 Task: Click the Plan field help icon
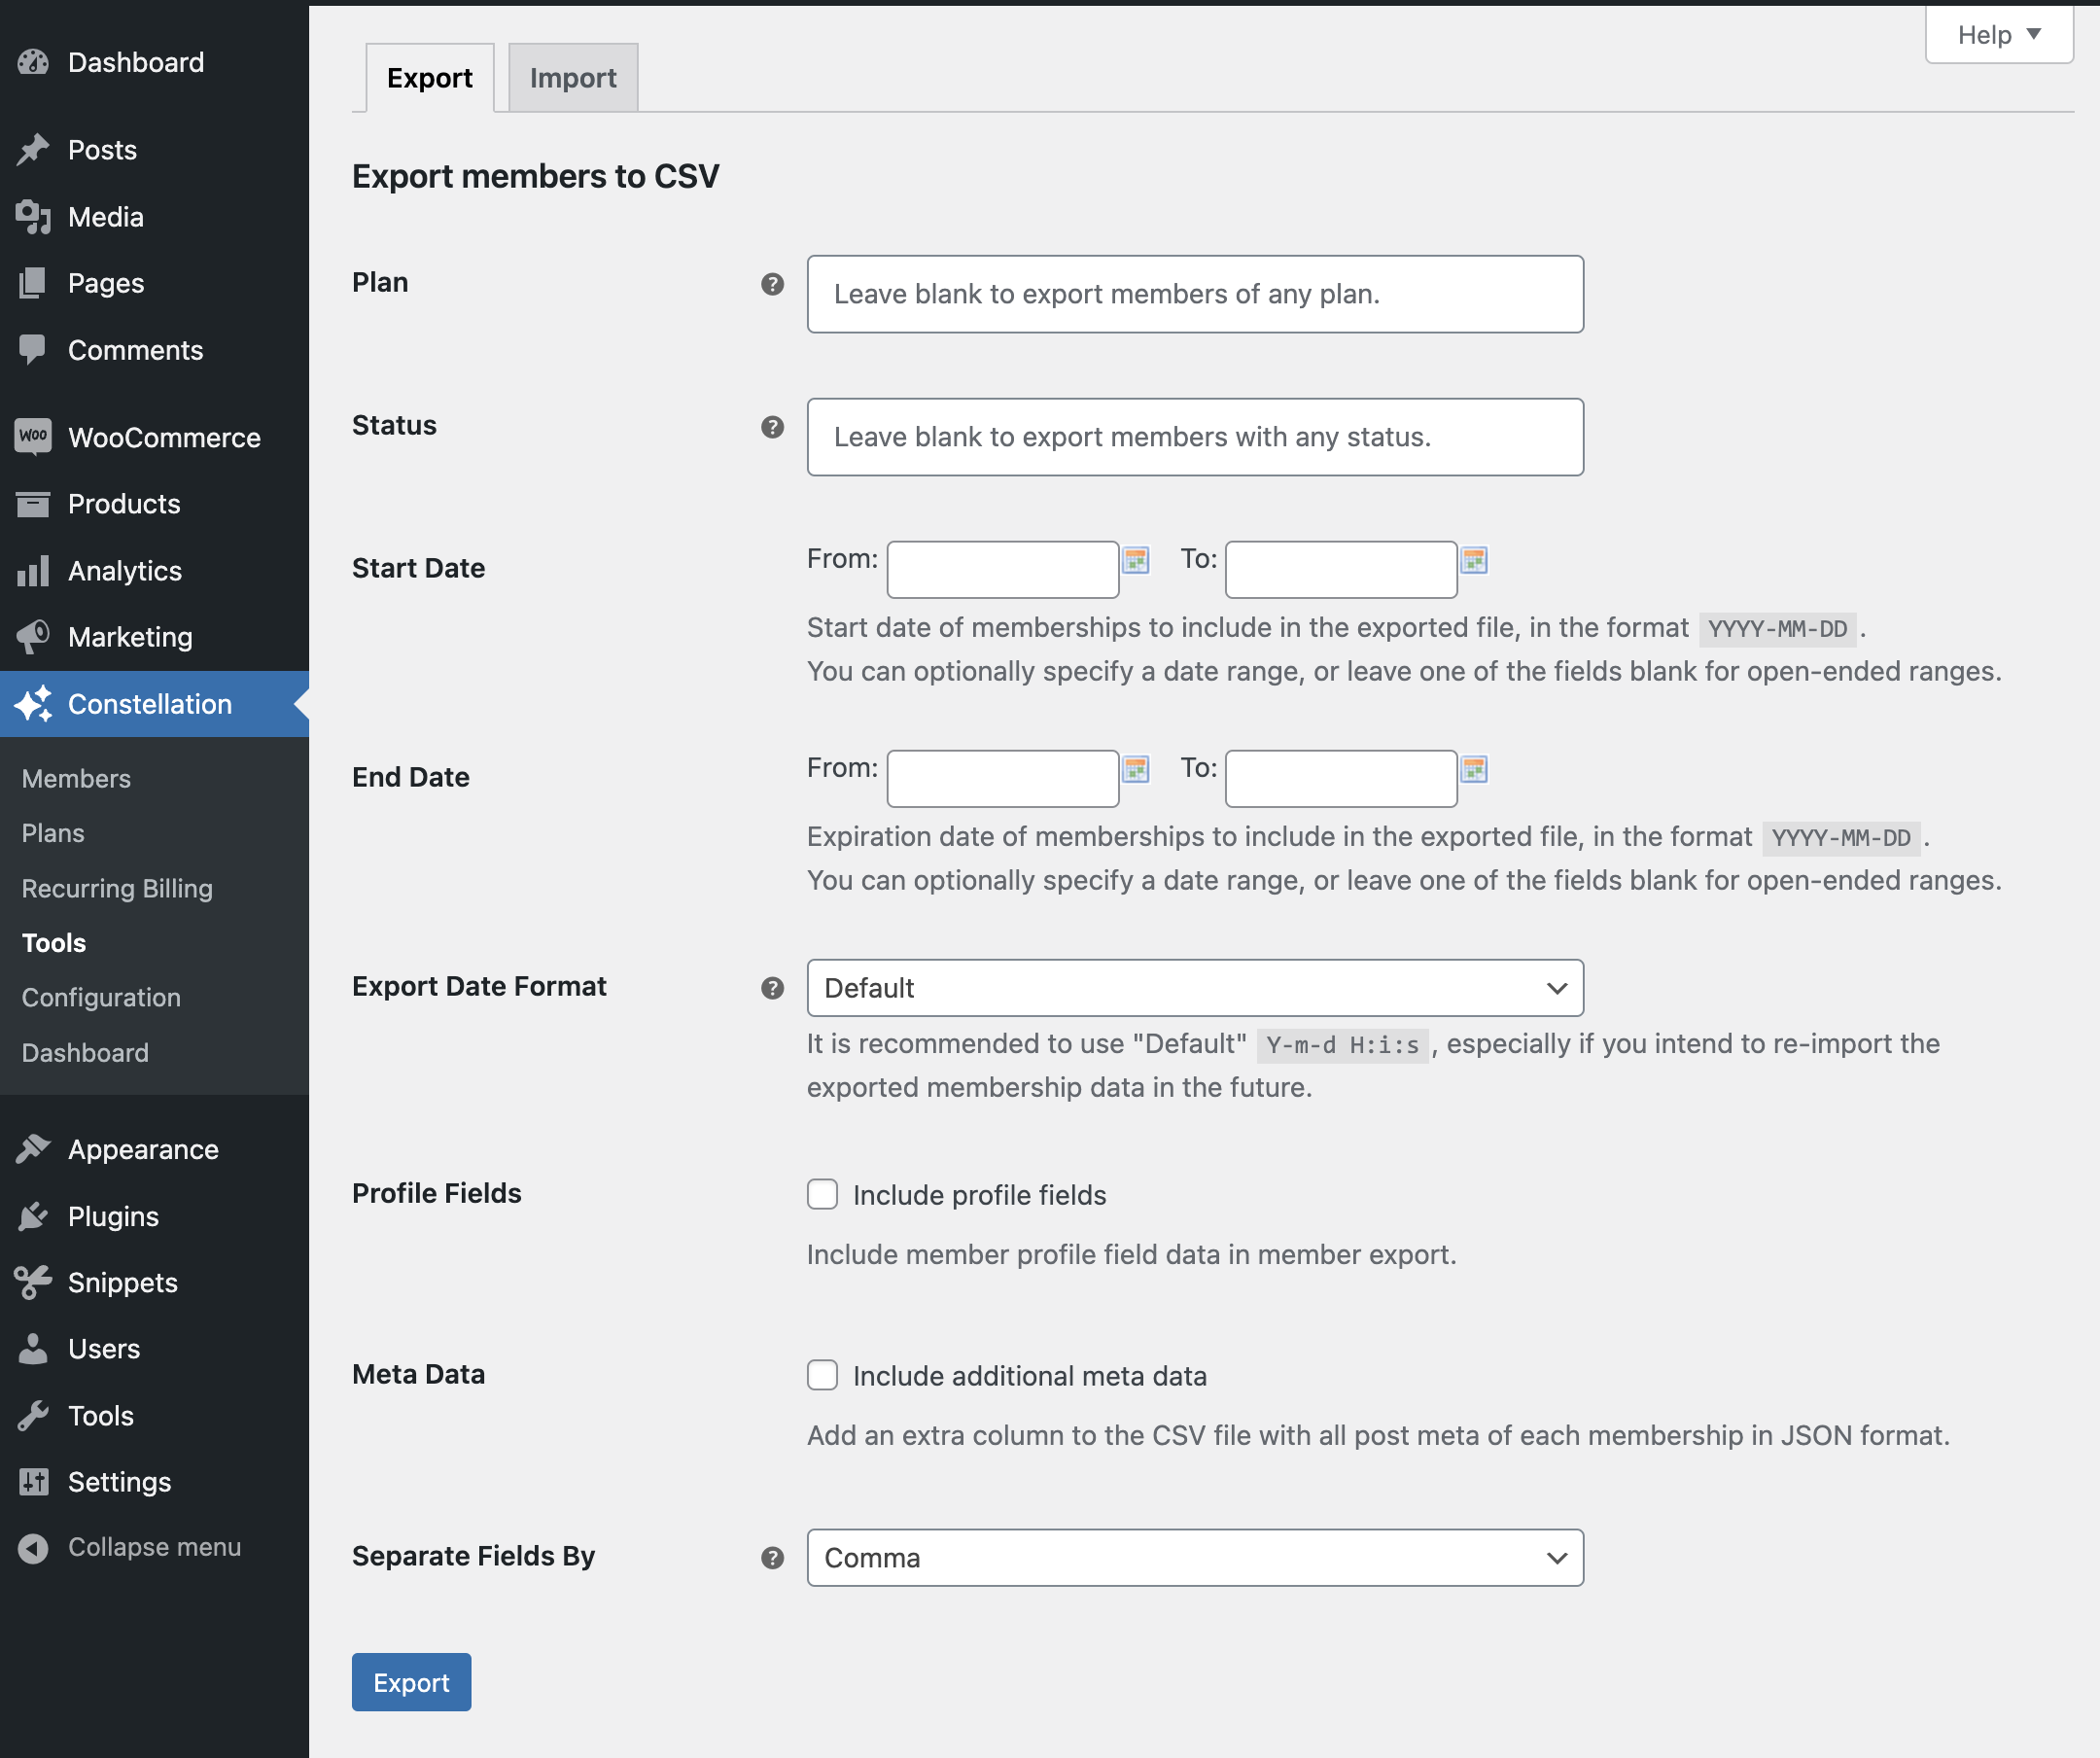pyautogui.click(x=772, y=284)
